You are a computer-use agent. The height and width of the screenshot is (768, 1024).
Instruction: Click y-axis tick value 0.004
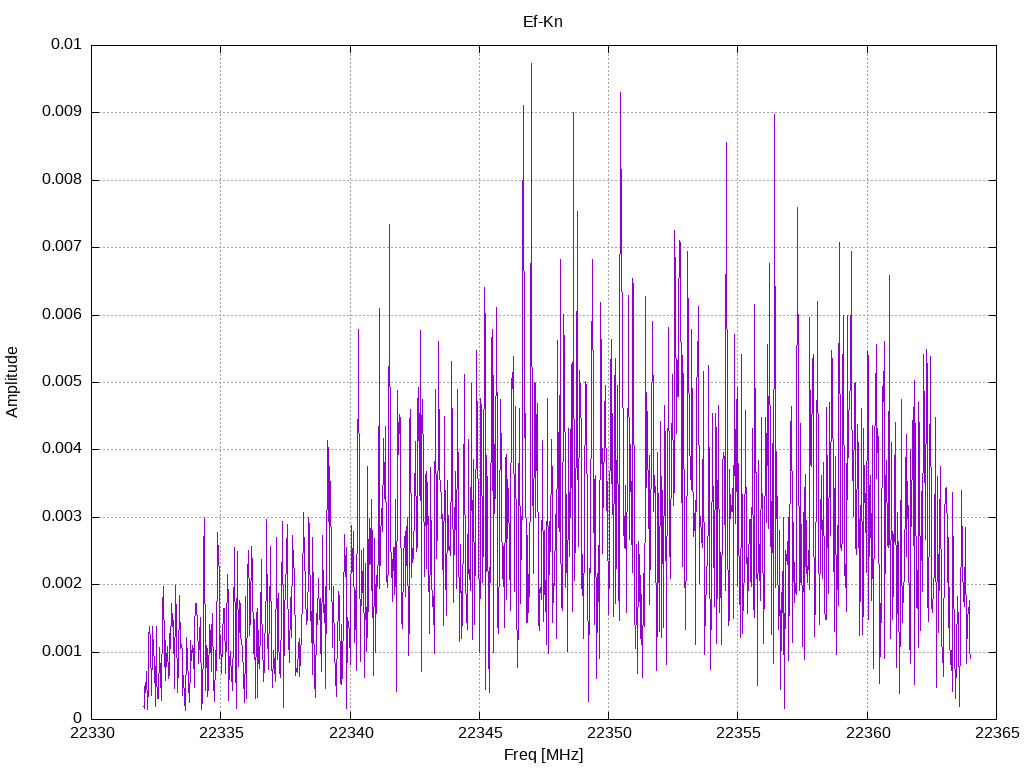(x=62, y=449)
